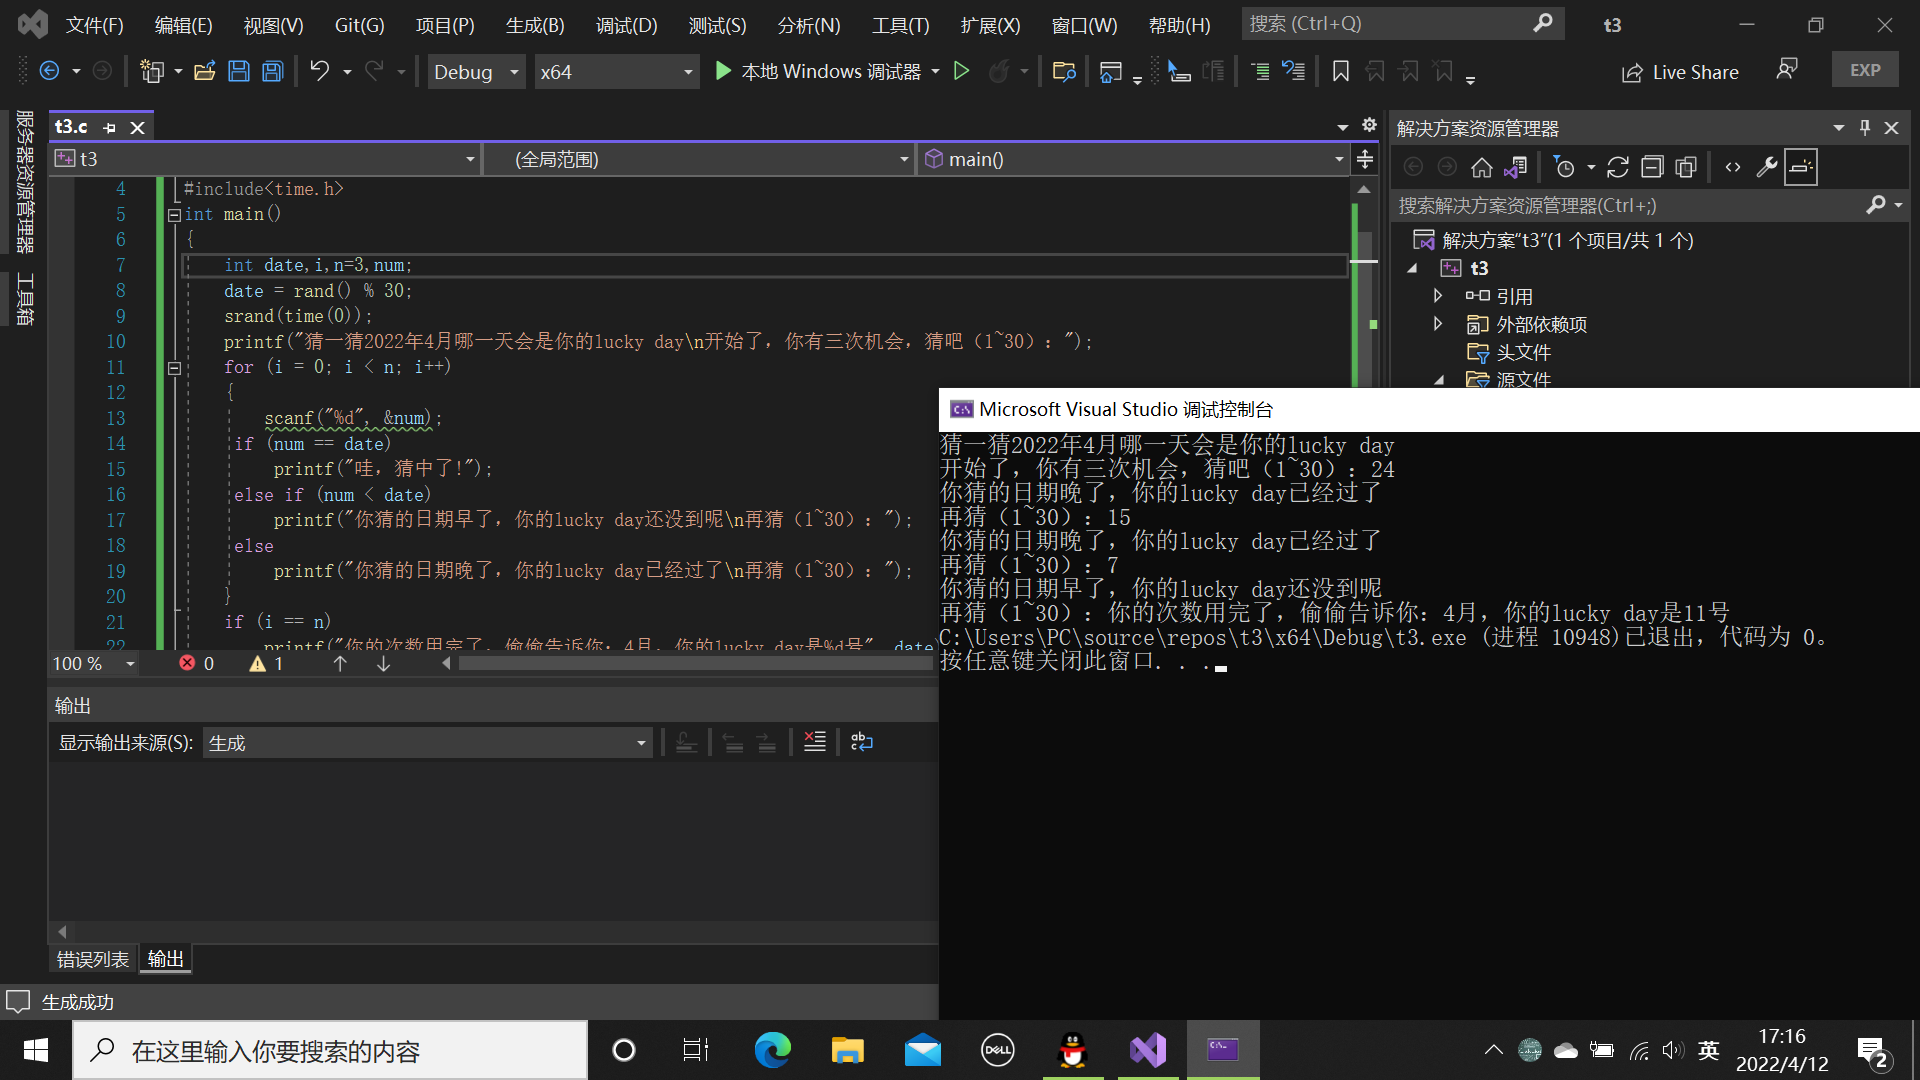Open the Visual Studio icon in the taskbar
Image resolution: width=1920 pixels, height=1080 pixels.
[x=1148, y=1050]
